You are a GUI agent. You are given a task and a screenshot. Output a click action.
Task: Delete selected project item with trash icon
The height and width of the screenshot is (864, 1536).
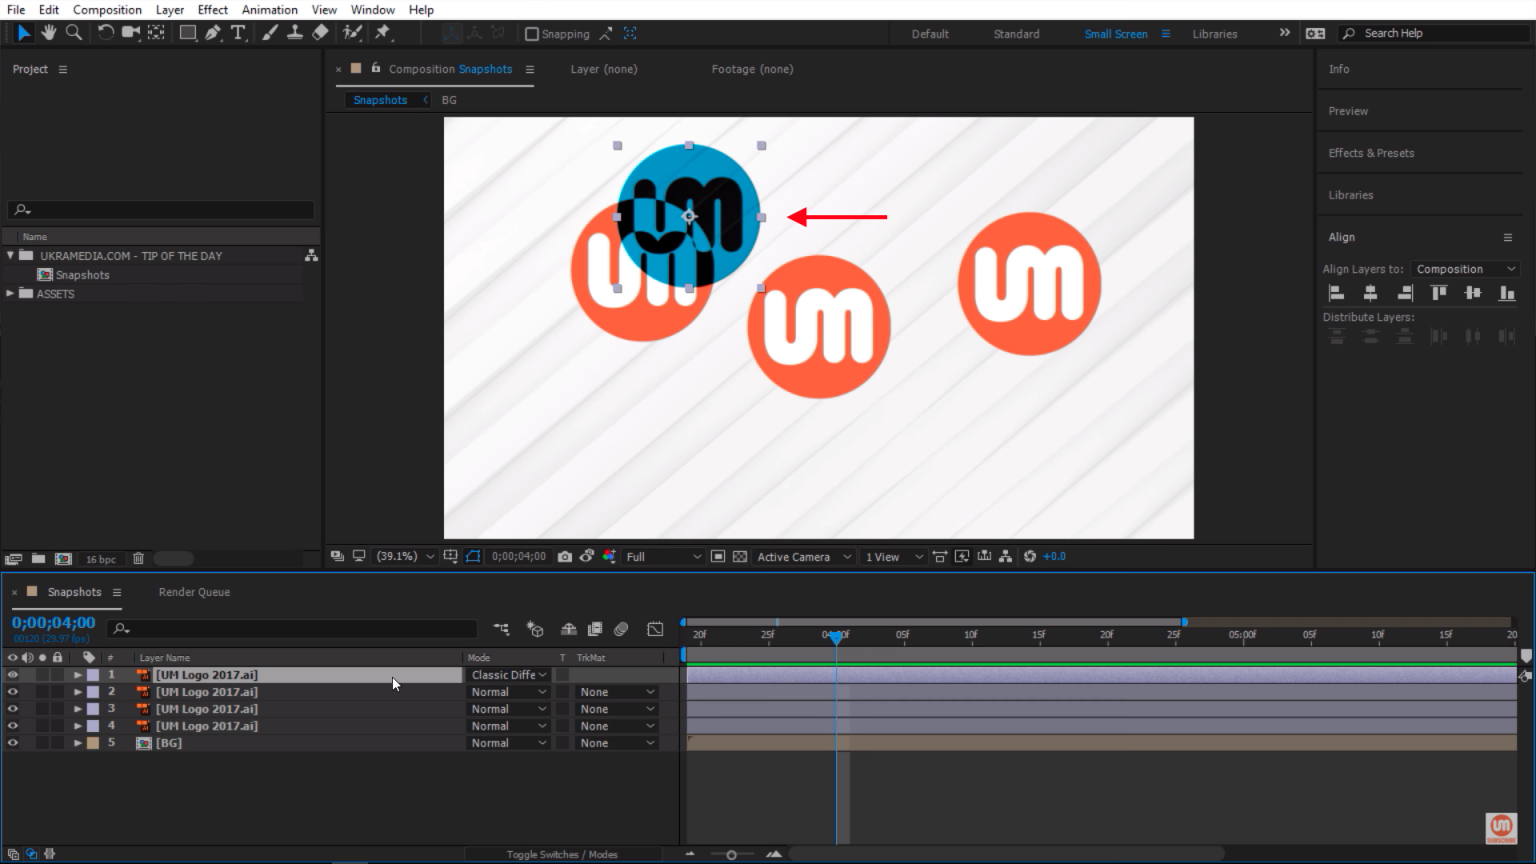(x=139, y=559)
